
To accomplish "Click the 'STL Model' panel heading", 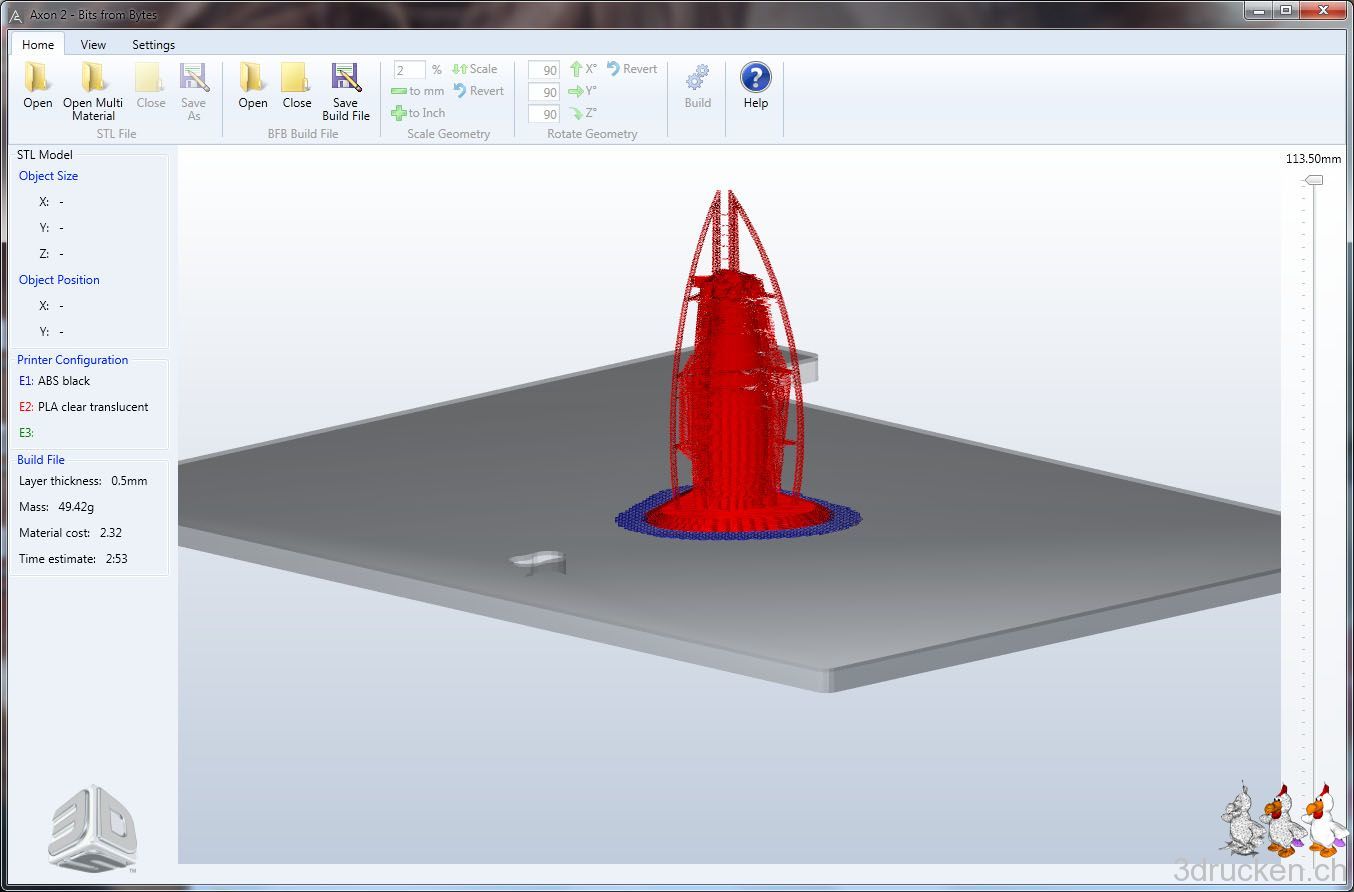I will 45,155.
